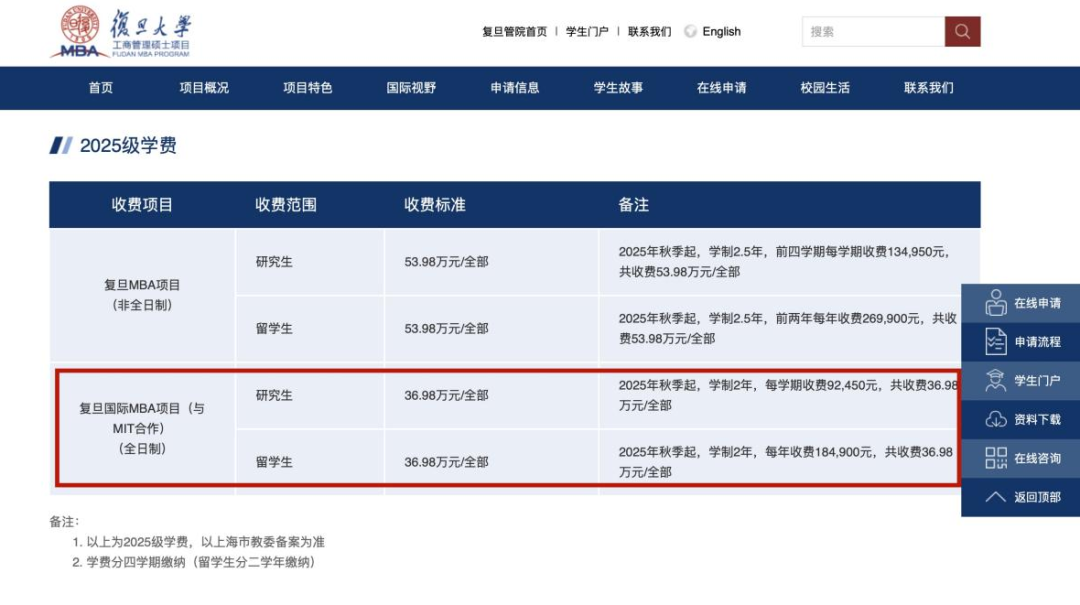The image size is (1080, 605).
Task: Click the 学生门户 graduate icon in sidebar
Action: click(995, 380)
